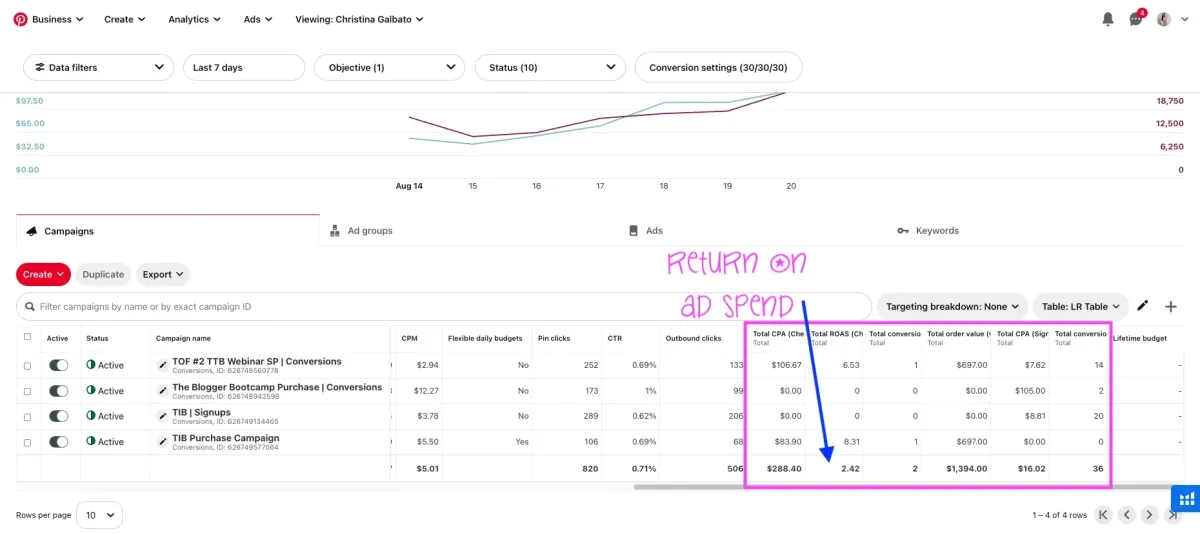Select checkbox for TIB | Signups row
The width and height of the screenshot is (1200, 534).
coord(27,416)
